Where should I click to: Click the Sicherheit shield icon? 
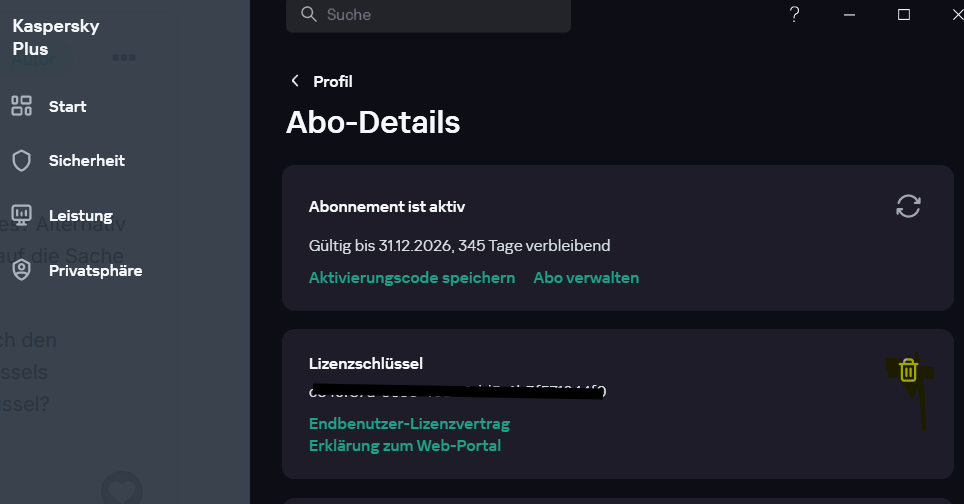click(21, 160)
